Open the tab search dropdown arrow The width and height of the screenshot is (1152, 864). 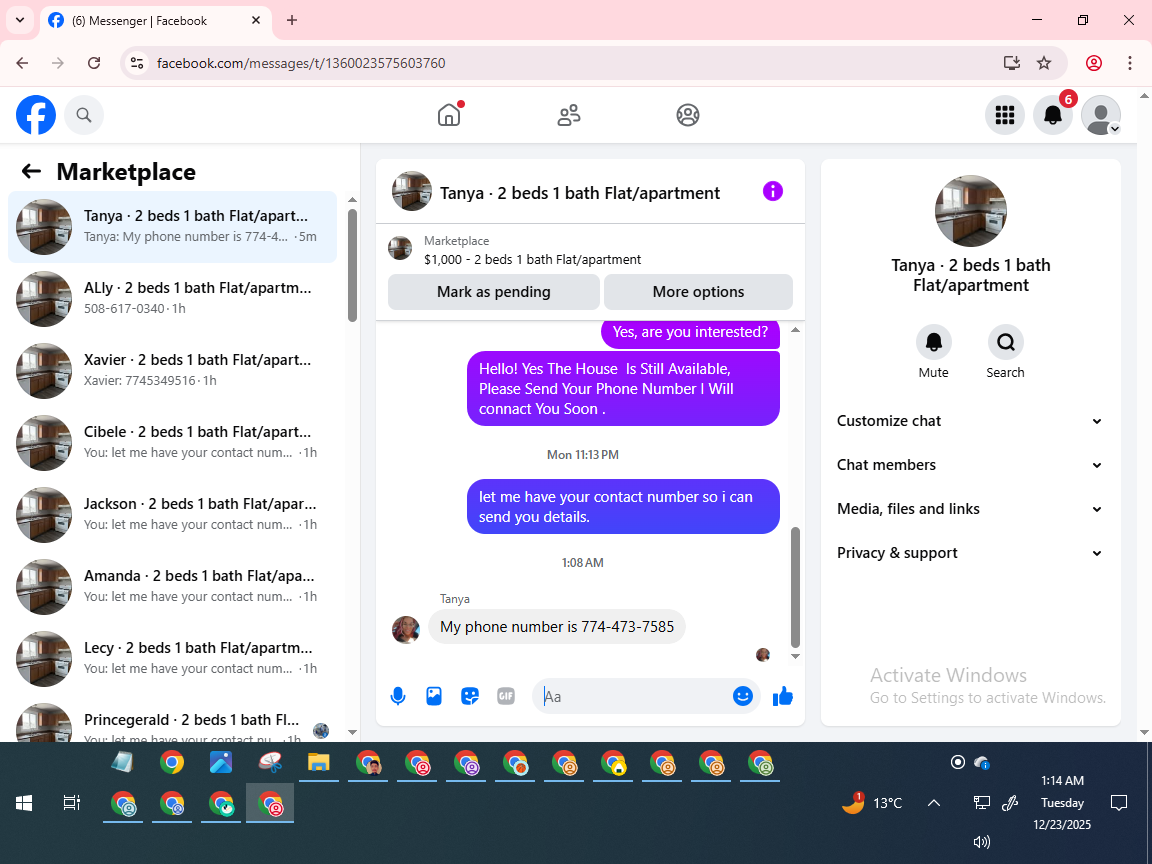[20, 21]
